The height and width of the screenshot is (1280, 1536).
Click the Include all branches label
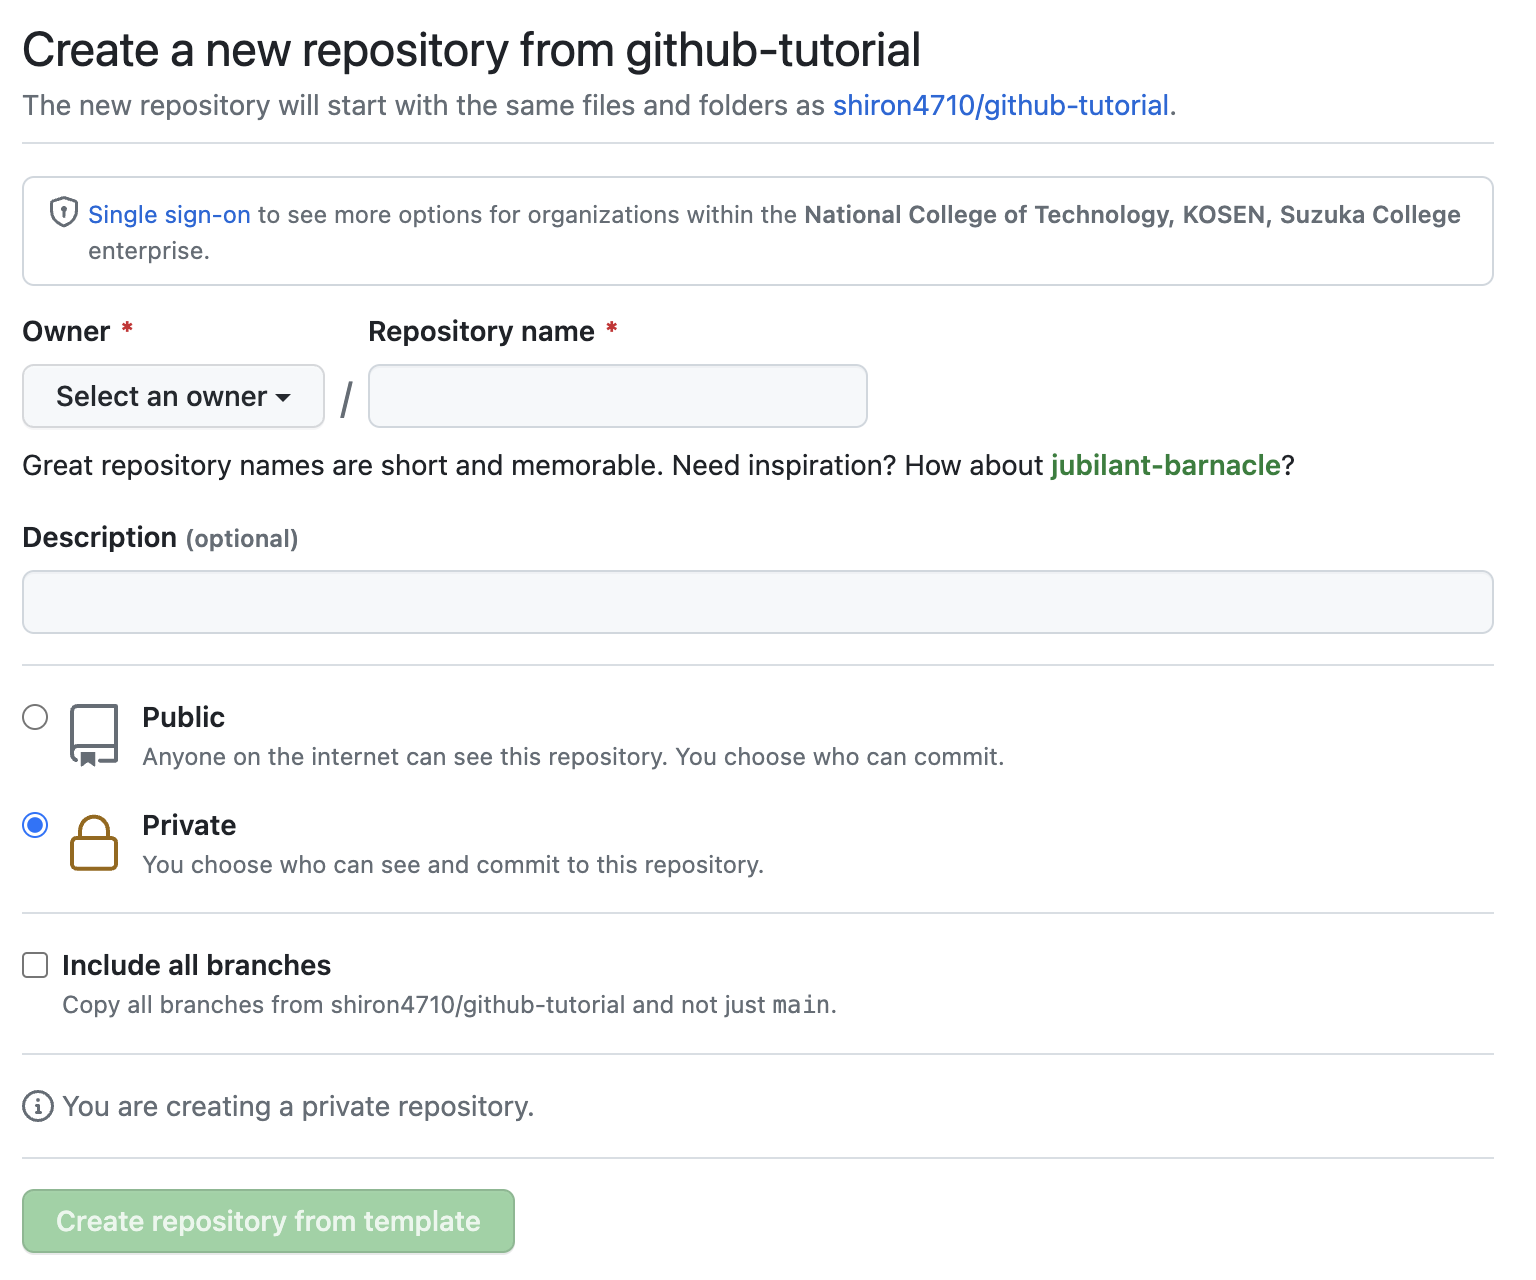(x=196, y=965)
